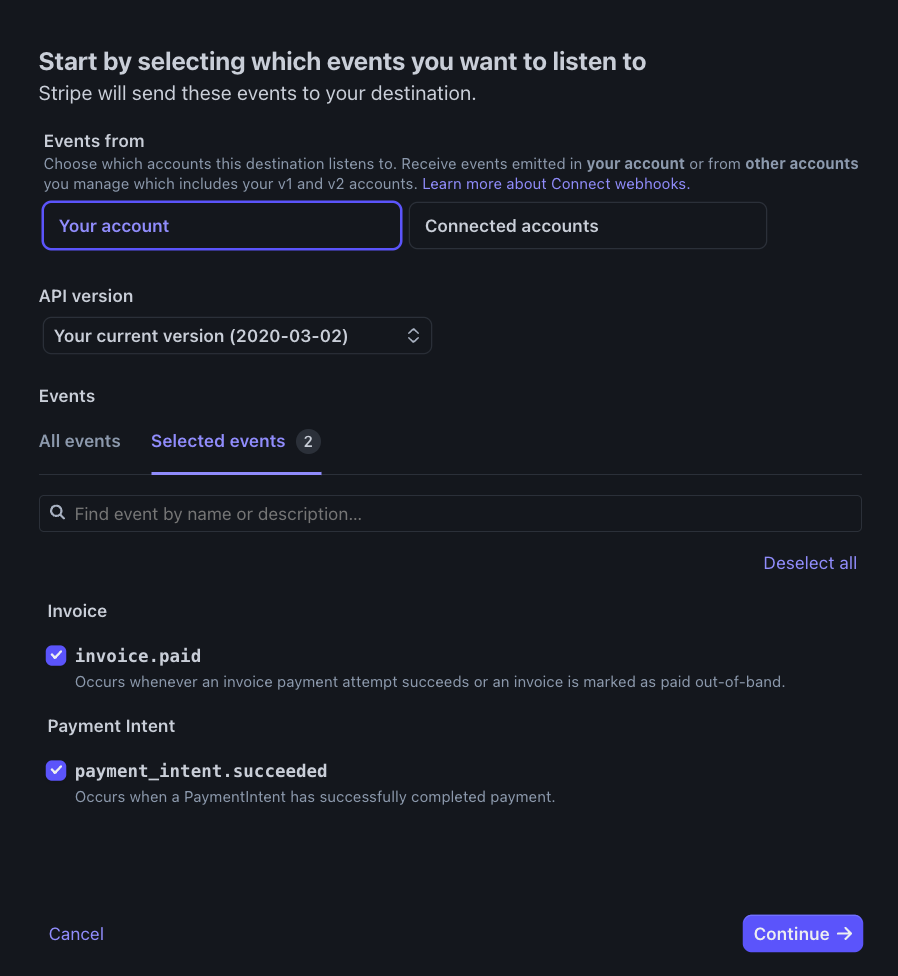Click the event search input field
The image size is (898, 976).
450,513
